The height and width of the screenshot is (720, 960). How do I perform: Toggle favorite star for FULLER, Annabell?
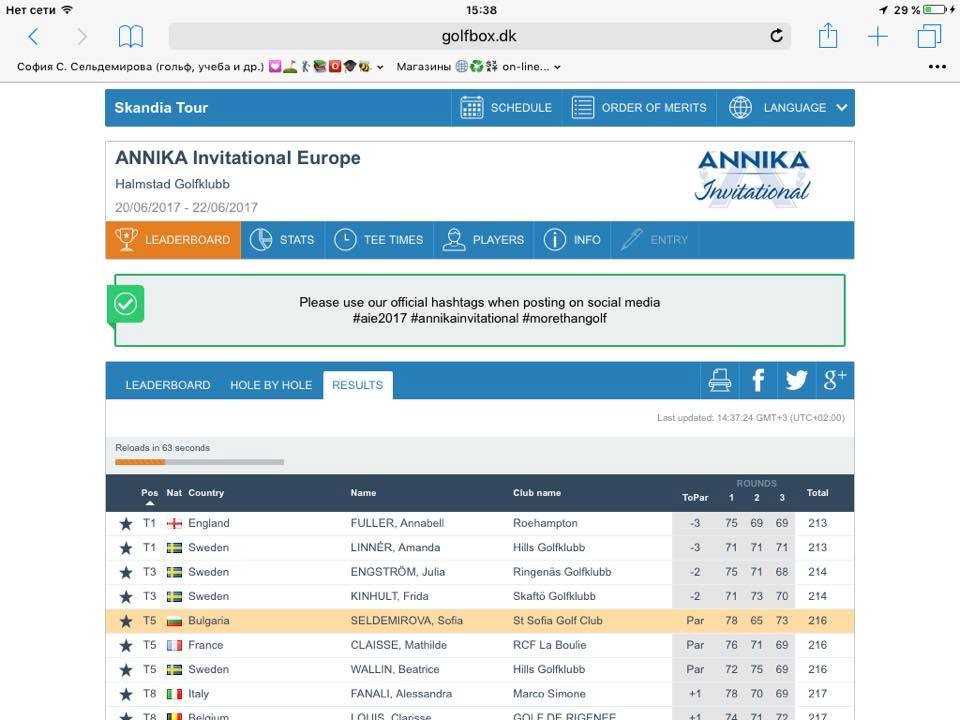pyautogui.click(x=126, y=523)
